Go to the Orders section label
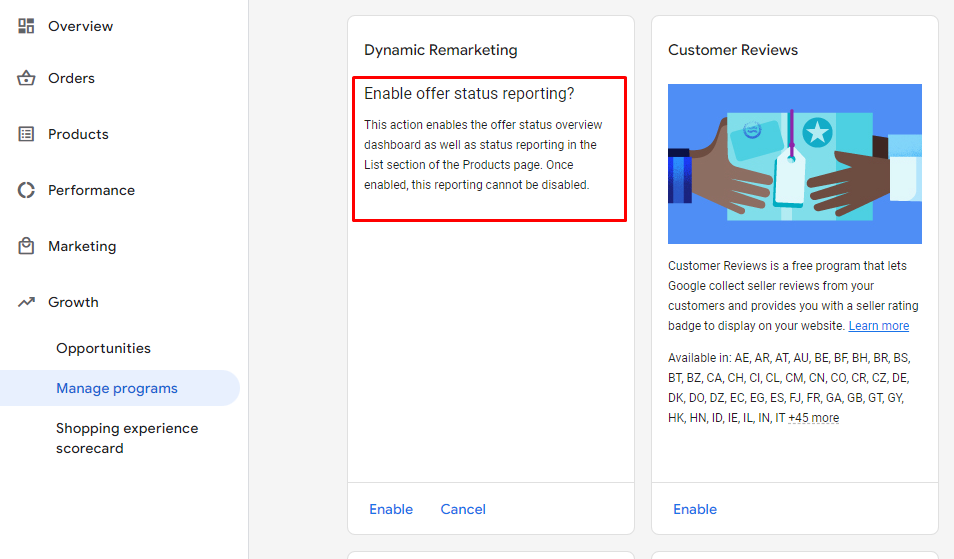954x559 pixels. click(x=71, y=79)
